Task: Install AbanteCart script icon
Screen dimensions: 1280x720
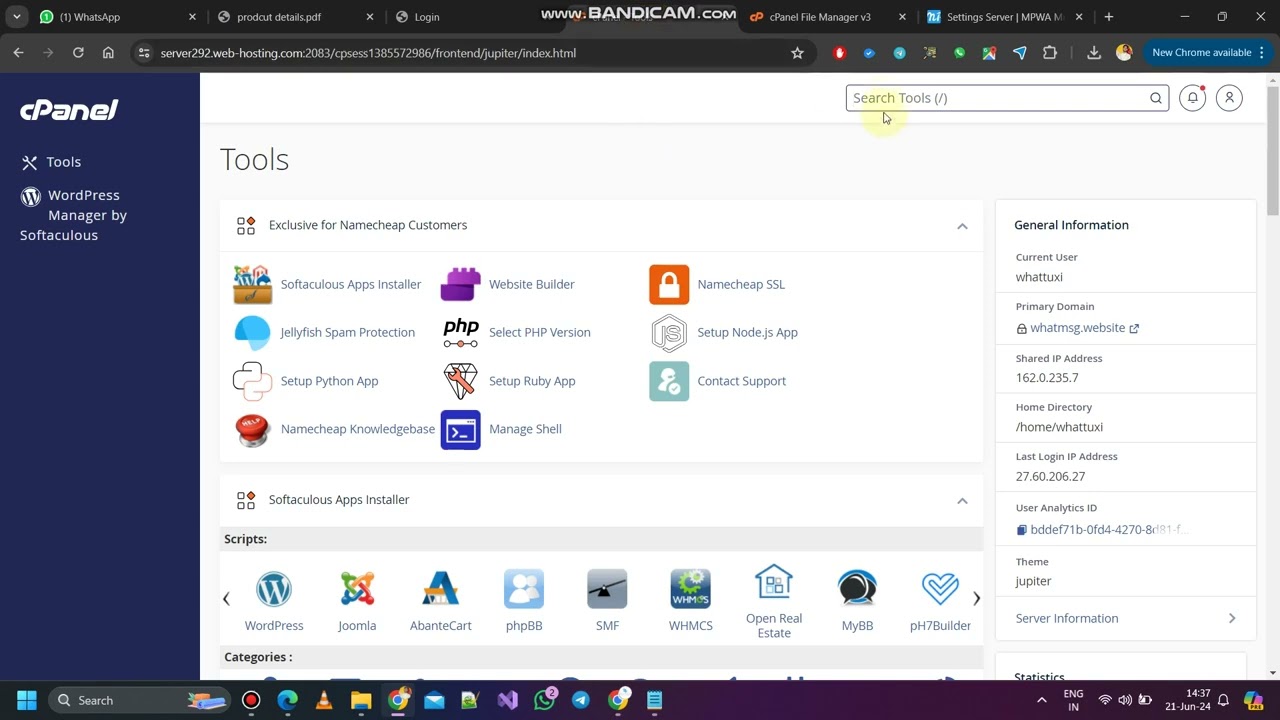Action: tap(441, 589)
